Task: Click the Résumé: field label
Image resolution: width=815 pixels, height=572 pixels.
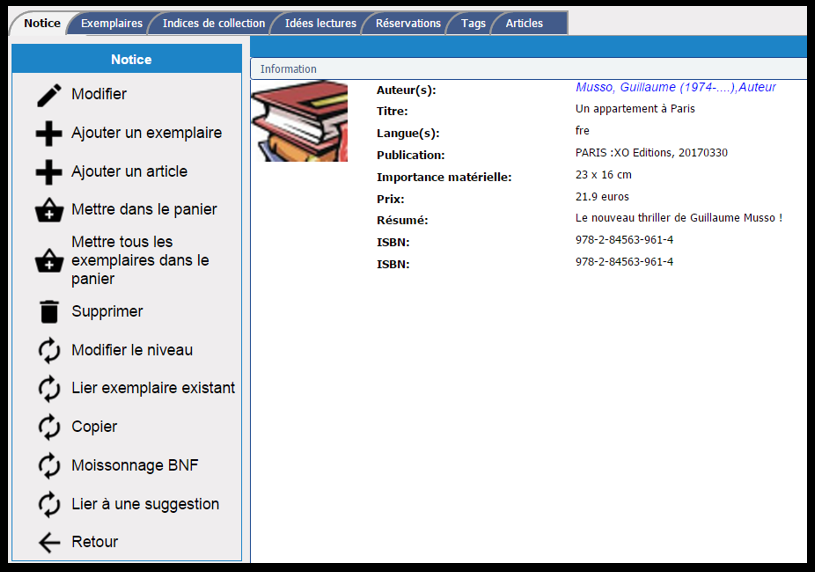Action: click(402, 220)
